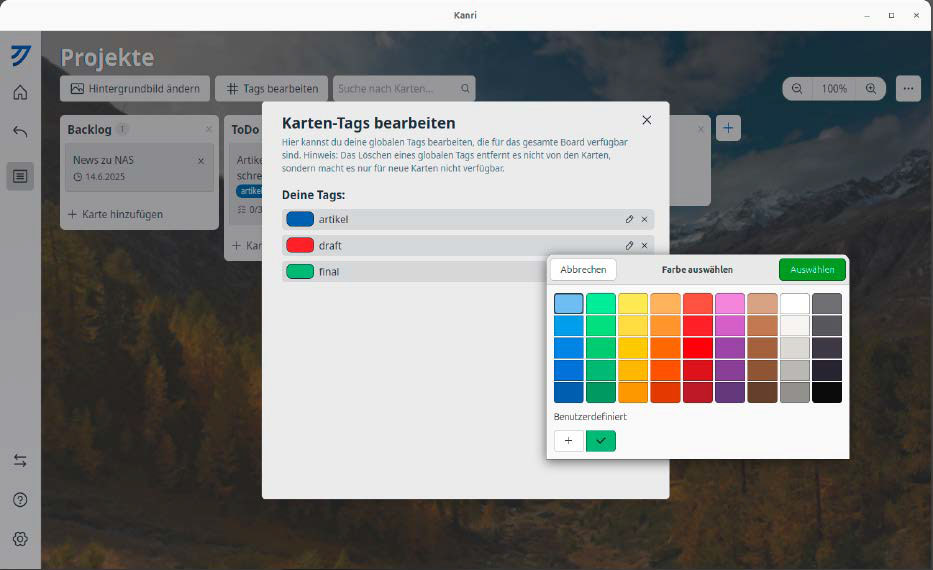Add a custom color with plus button
This screenshot has height=570, width=933.
[569, 441]
